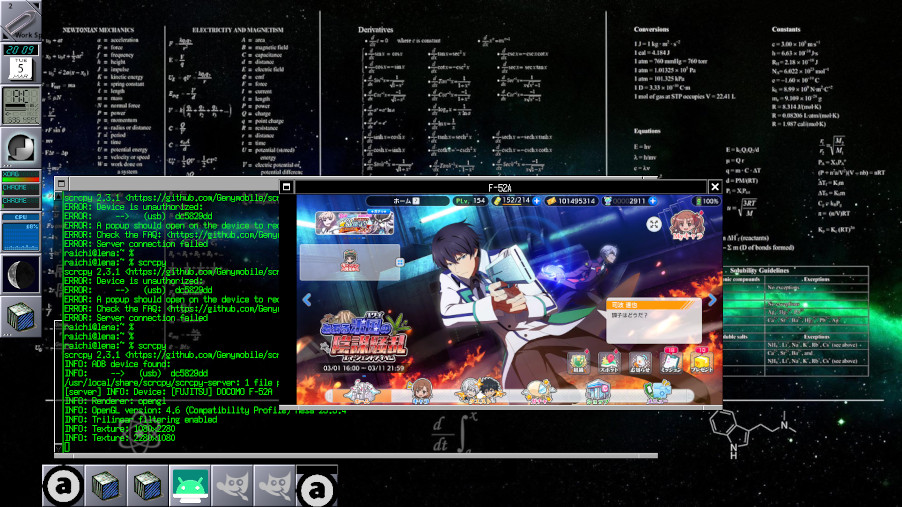Tap the blue grid icon on character panel

tap(400, 262)
